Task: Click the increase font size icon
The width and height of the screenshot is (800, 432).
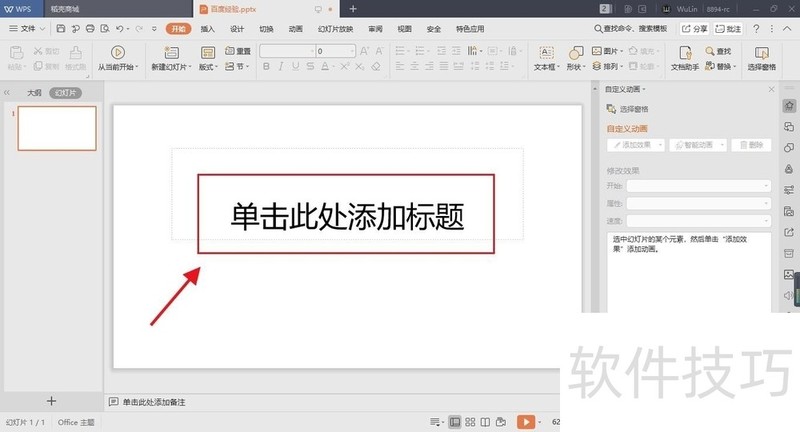Action: 364,51
